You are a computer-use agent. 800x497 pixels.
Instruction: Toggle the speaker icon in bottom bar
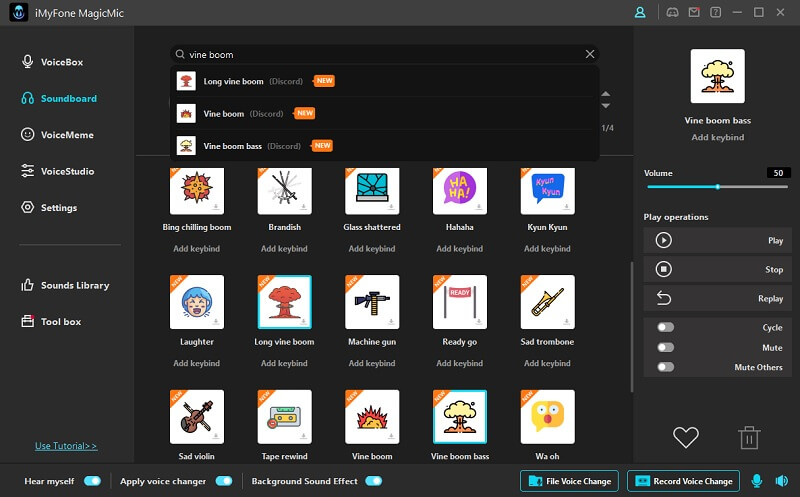(x=781, y=481)
